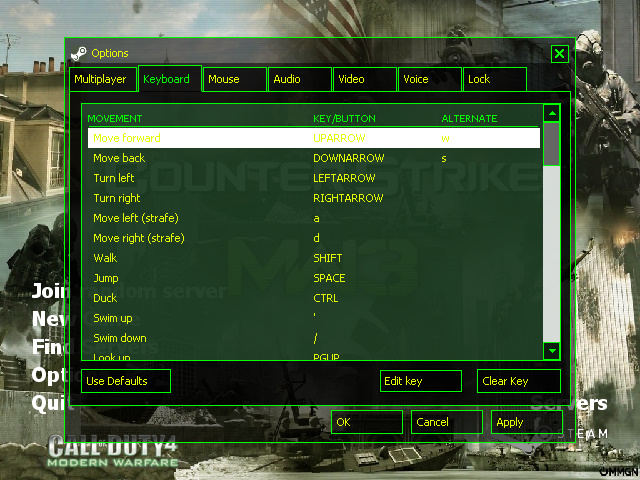640x480 pixels.
Task: Click the Edit key button
Action: [421, 381]
